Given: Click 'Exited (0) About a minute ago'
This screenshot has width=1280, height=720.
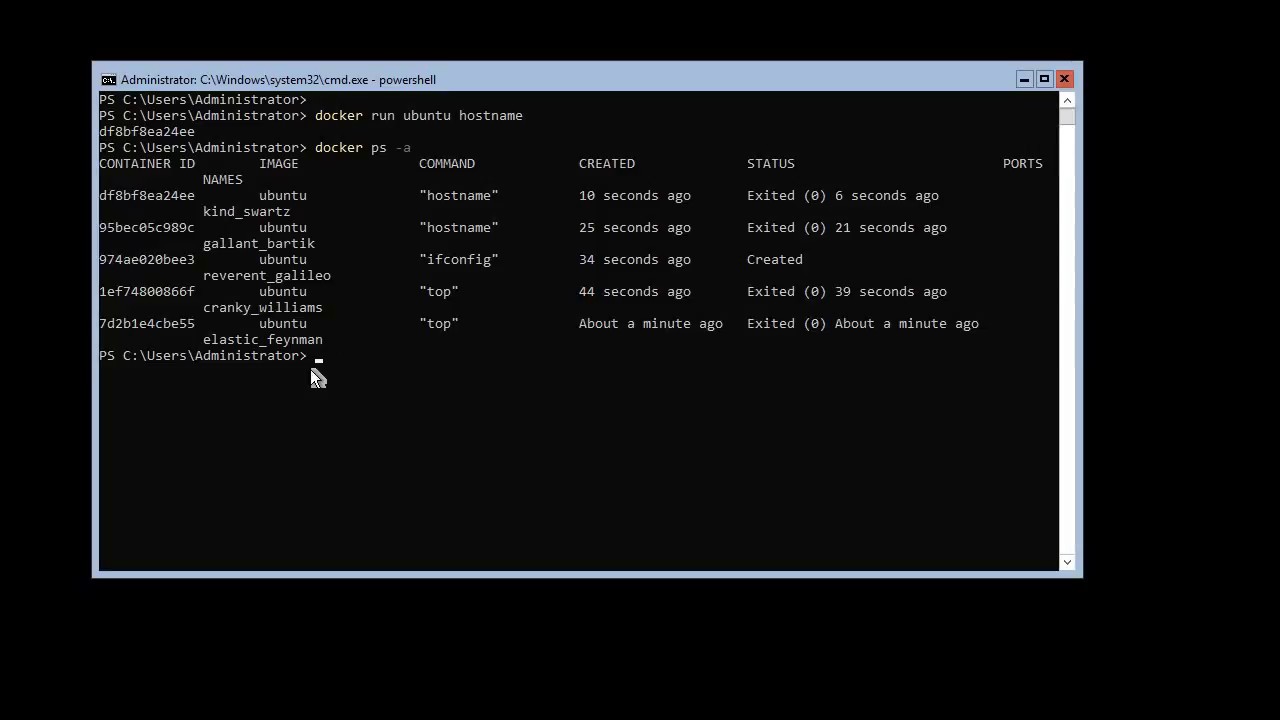Looking at the screenshot, I should coord(863,324).
